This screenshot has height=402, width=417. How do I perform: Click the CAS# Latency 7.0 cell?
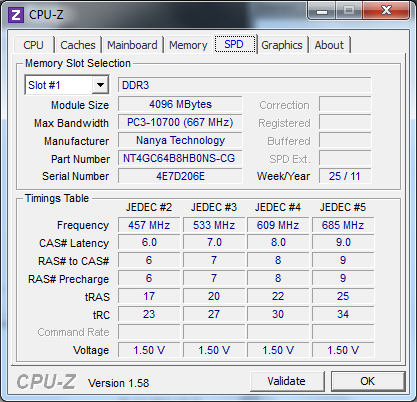pos(214,243)
